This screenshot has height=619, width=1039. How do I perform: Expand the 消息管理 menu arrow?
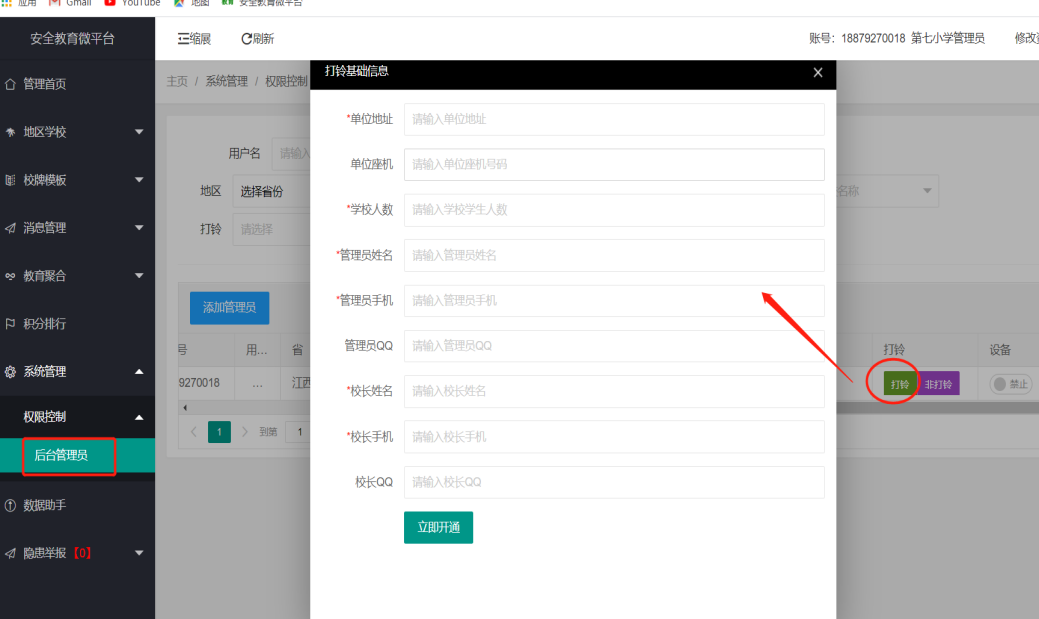pyautogui.click(x=139, y=228)
